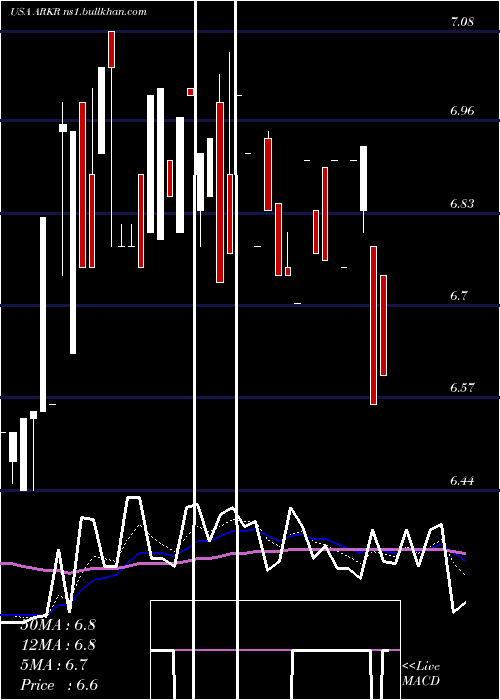
Task: Select the 6.83 price axis label
Action: click(462, 204)
